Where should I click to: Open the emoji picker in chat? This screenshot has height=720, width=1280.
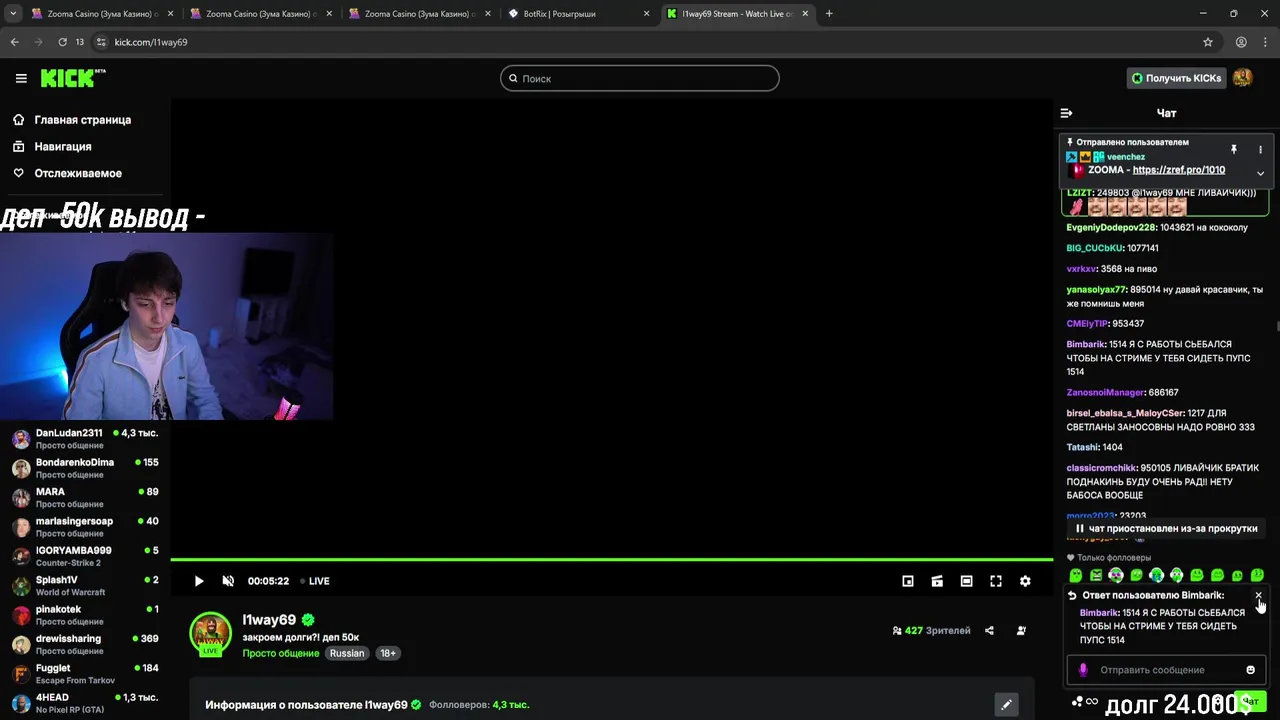(x=1250, y=670)
